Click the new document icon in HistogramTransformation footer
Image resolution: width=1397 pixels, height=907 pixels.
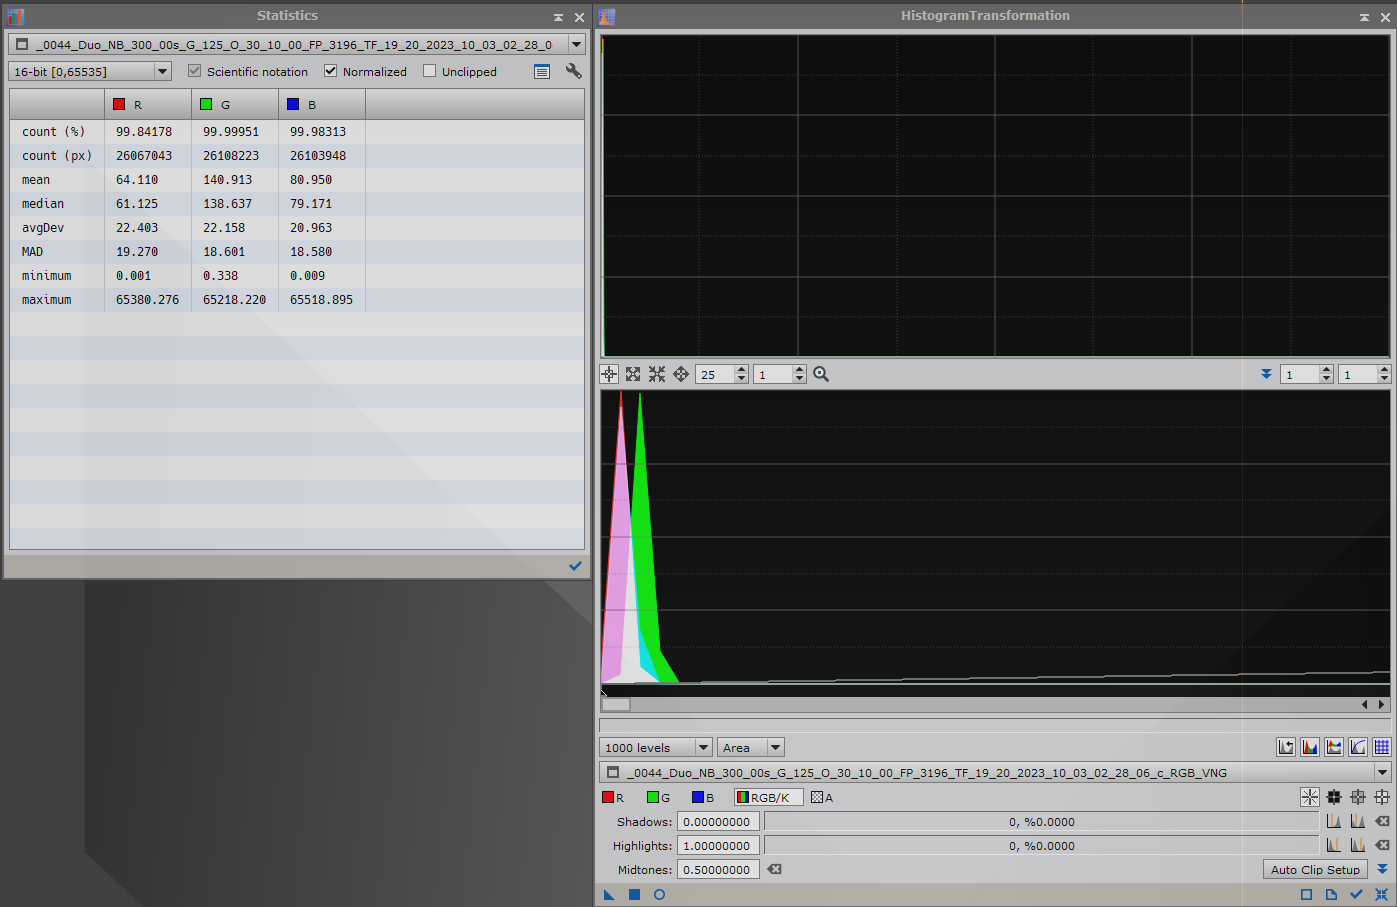[1331, 894]
